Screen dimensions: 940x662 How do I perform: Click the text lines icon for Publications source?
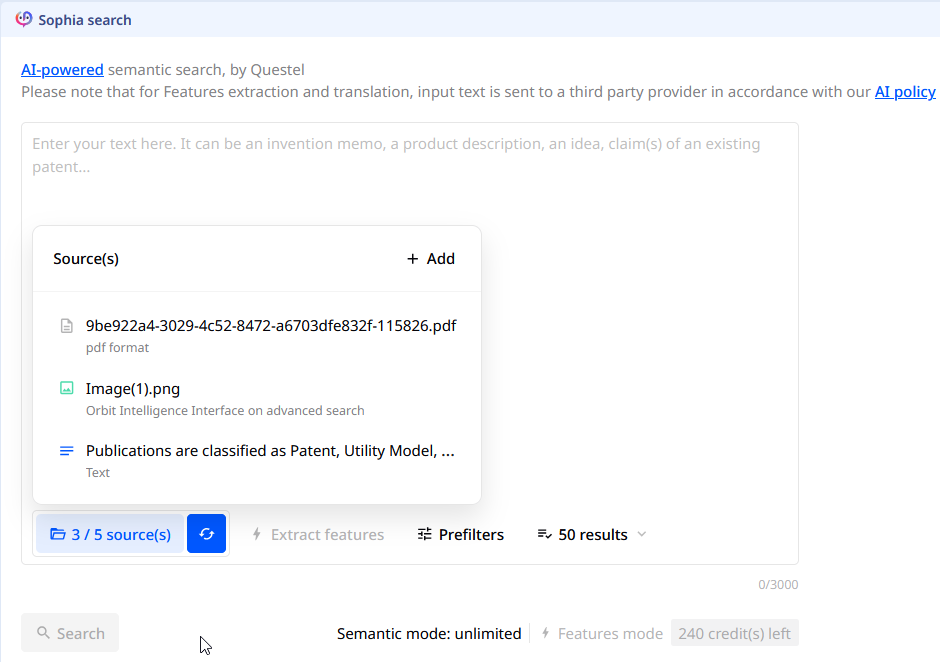[x=67, y=451]
